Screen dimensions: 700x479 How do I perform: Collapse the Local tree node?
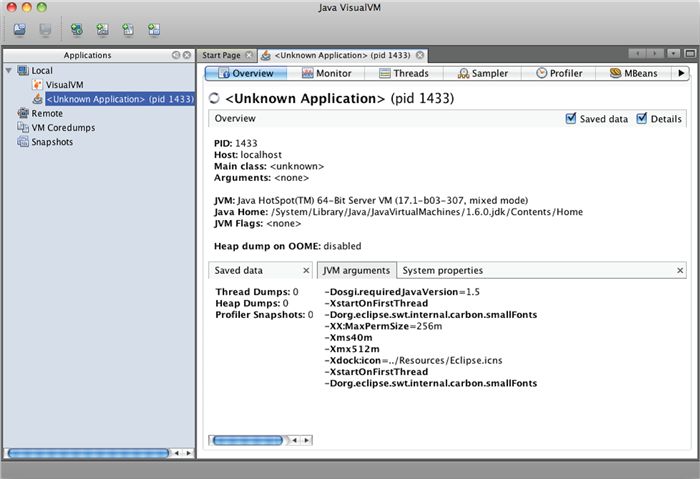(x=9, y=72)
